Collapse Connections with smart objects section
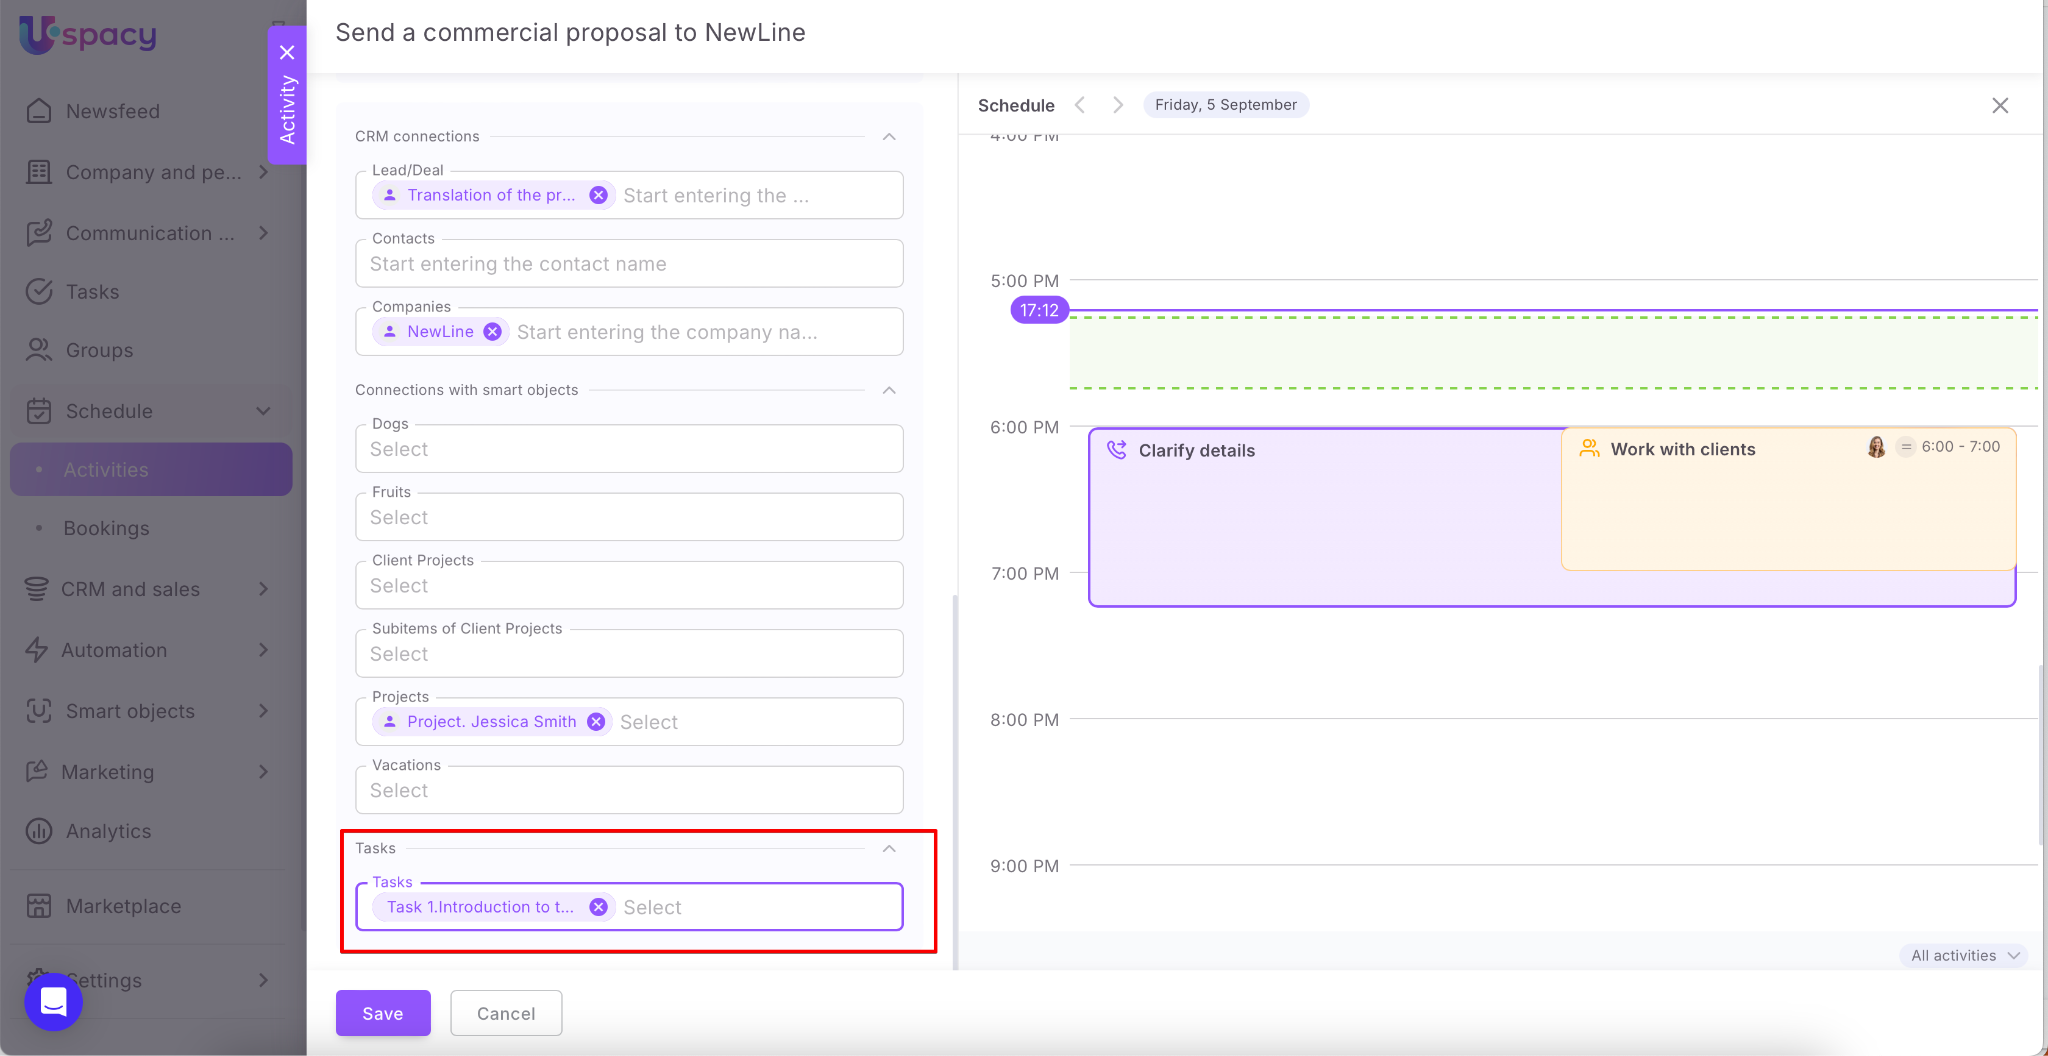 pos(889,390)
